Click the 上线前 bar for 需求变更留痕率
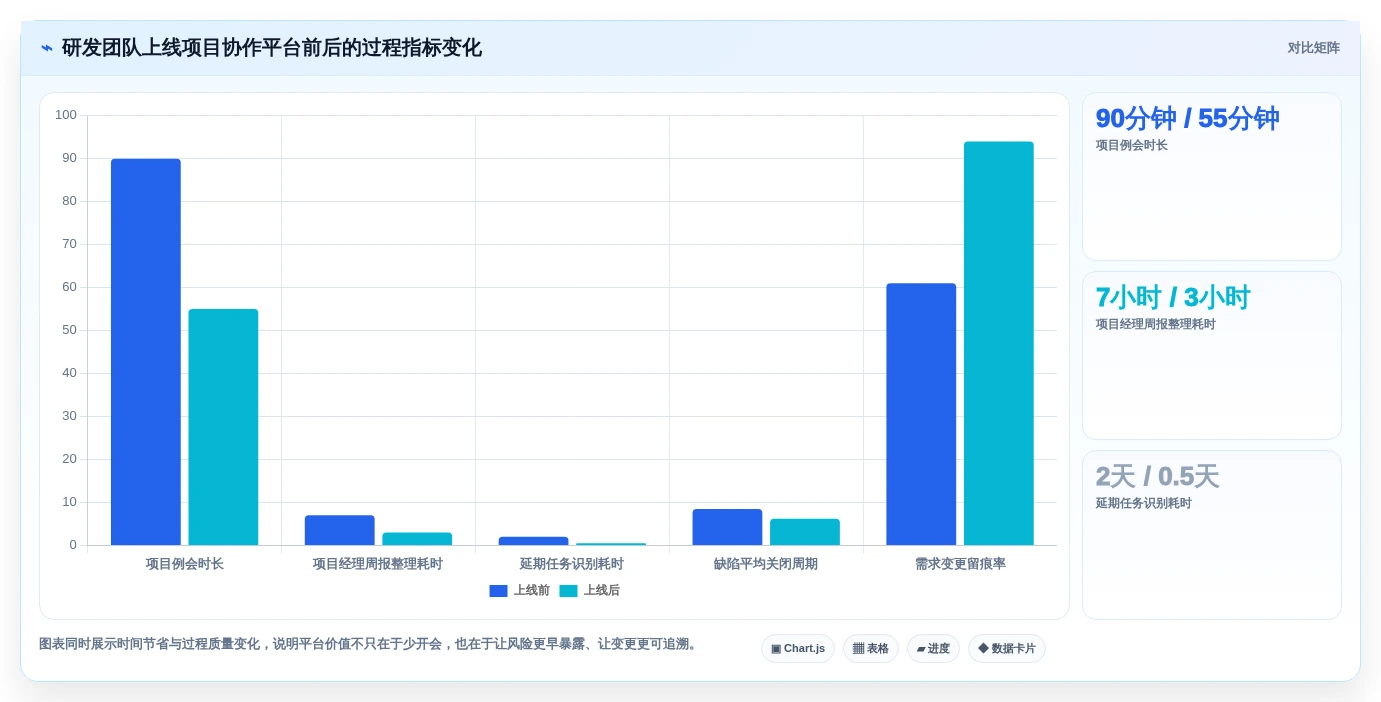The height and width of the screenshot is (702, 1381). (x=921, y=414)
